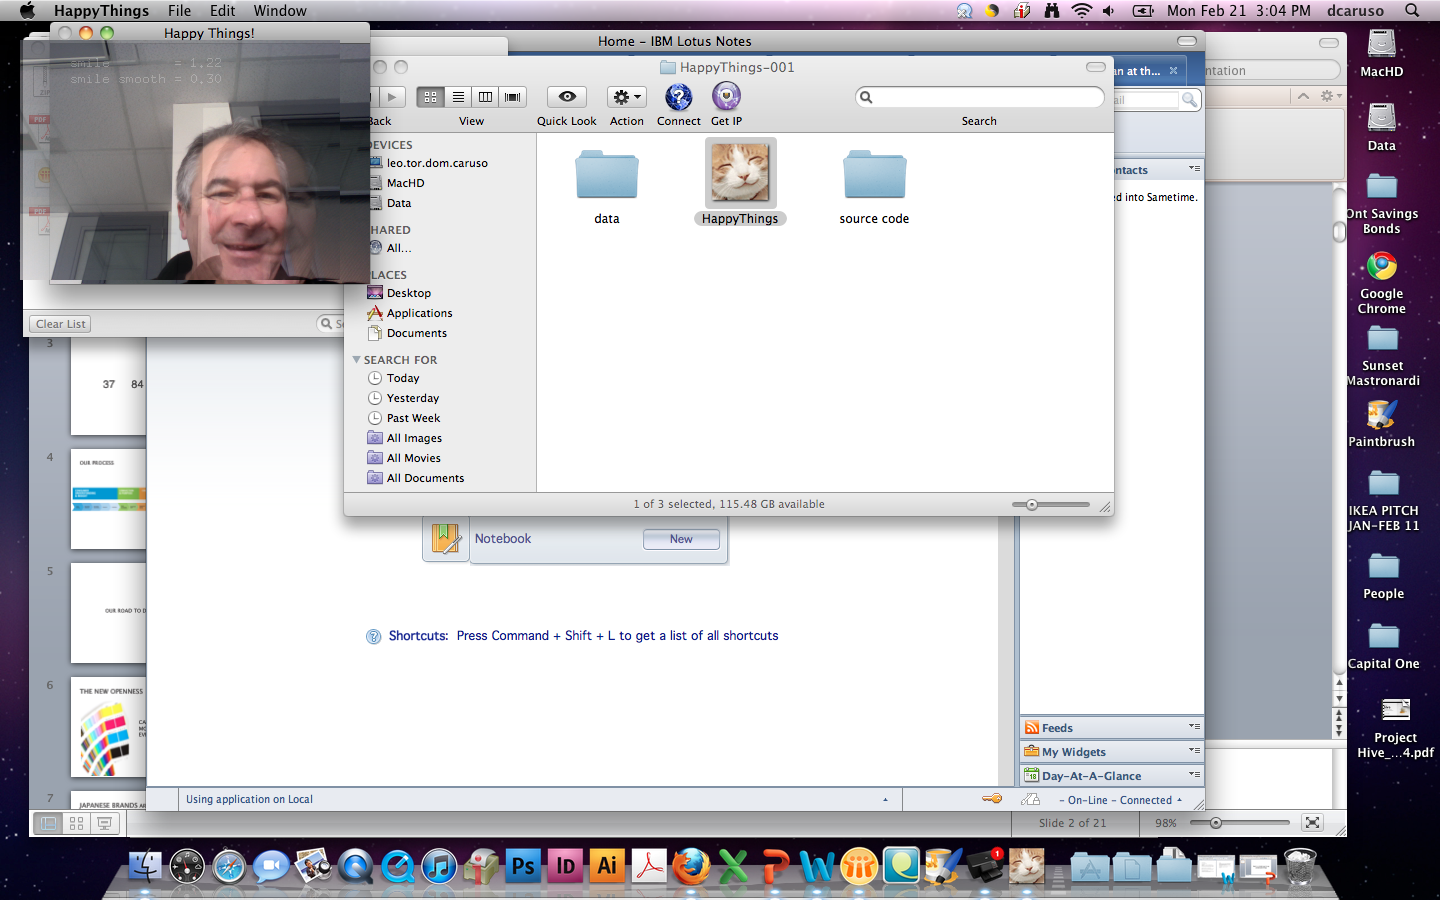1440x900 pixels.
Task: Open Google Chrome desktop shortcut
Action: 1382,268
